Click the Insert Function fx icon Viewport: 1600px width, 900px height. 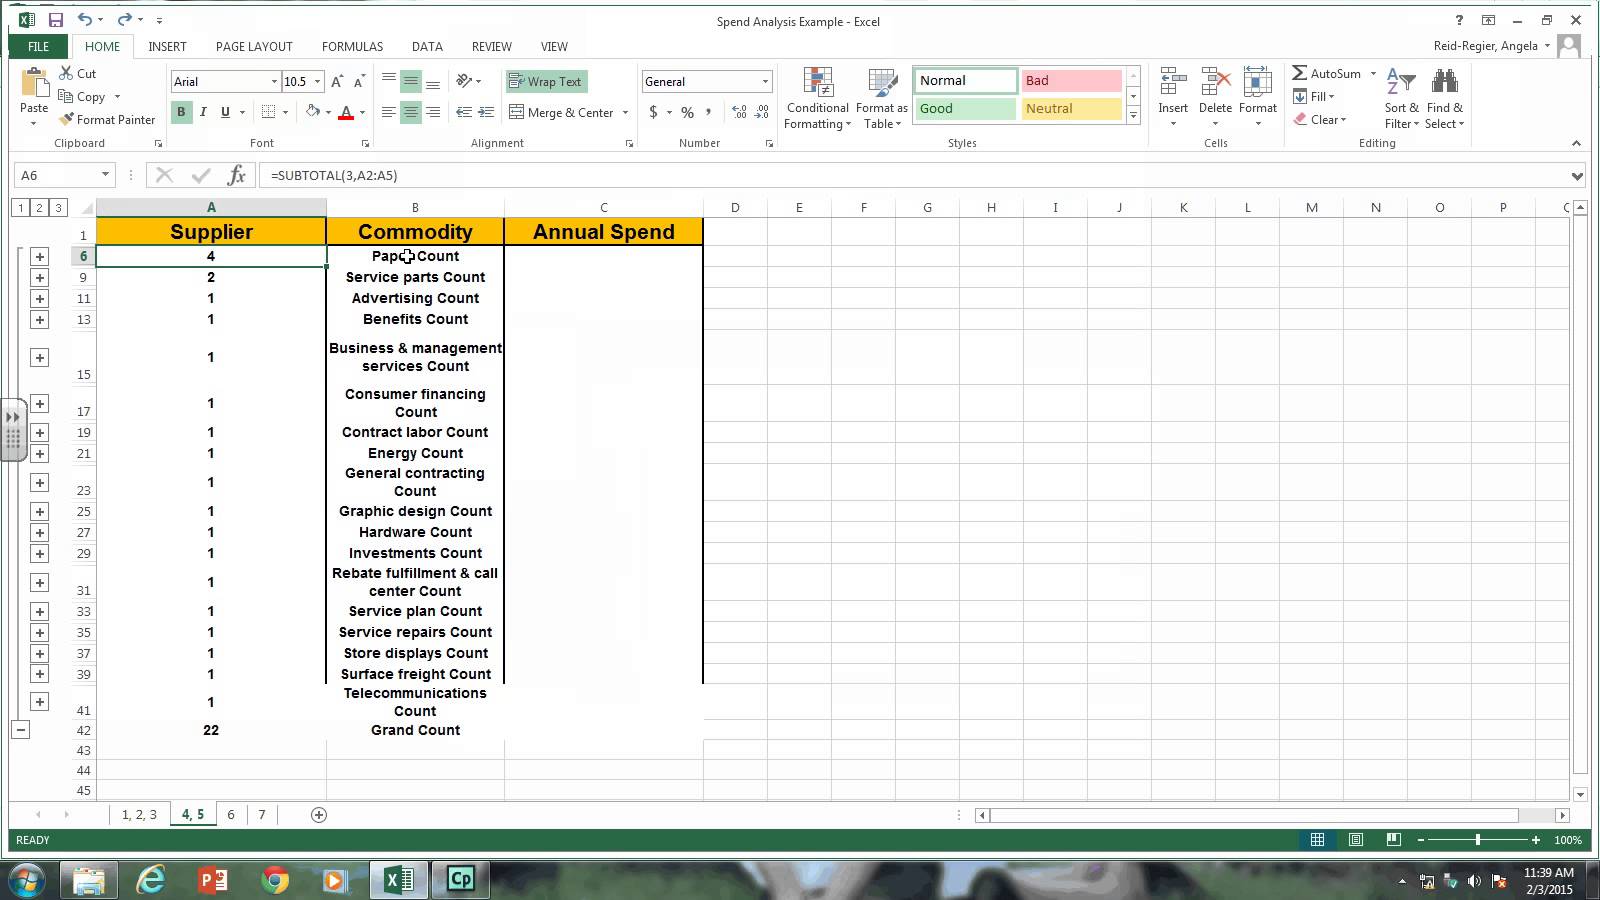coord(236,176)
